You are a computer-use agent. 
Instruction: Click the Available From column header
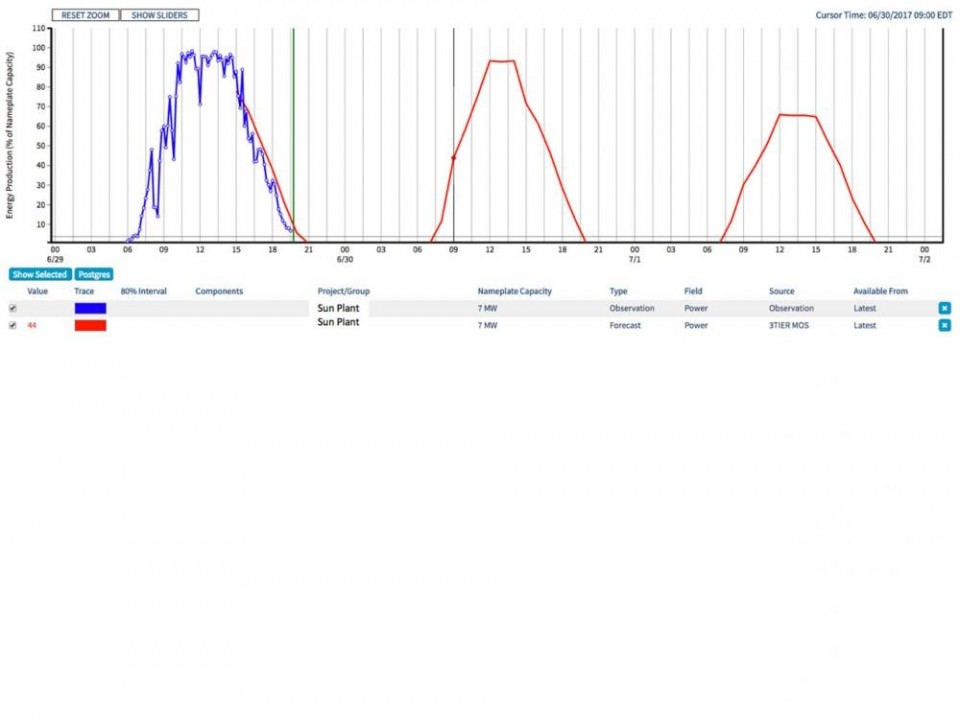pos(880,291)
